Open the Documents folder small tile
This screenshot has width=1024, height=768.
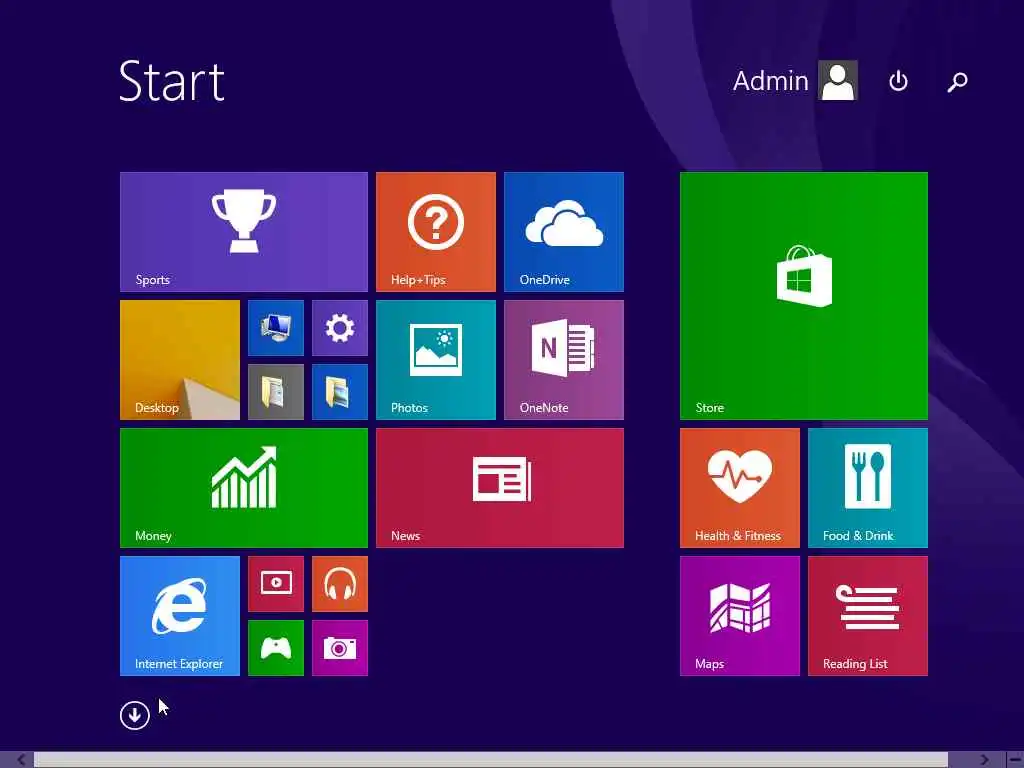tap(276, 392)
